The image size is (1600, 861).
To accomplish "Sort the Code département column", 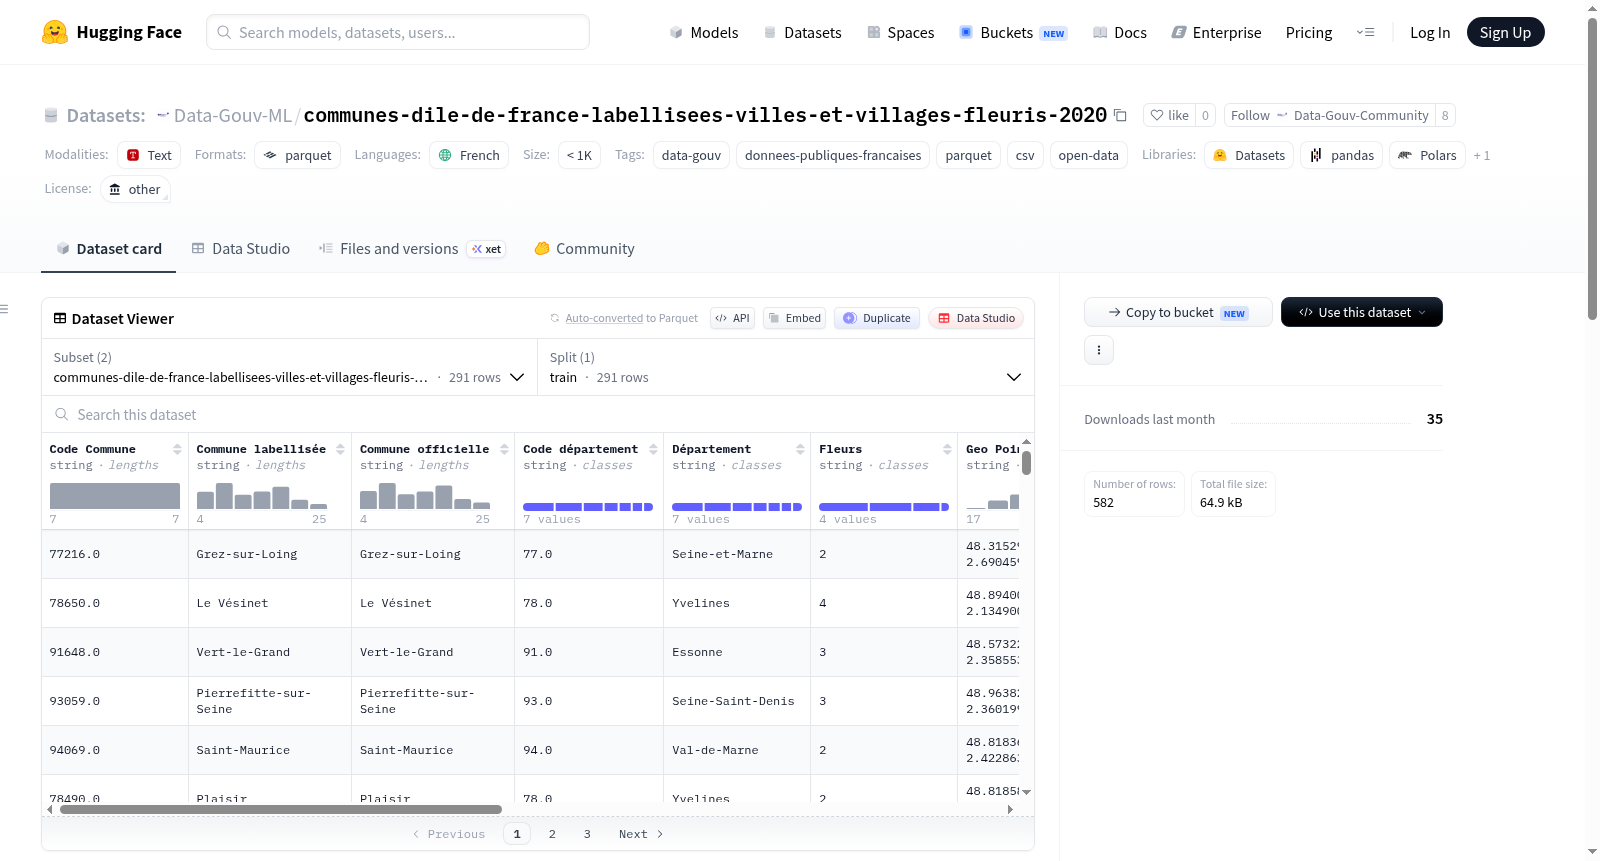I will 653,449.
